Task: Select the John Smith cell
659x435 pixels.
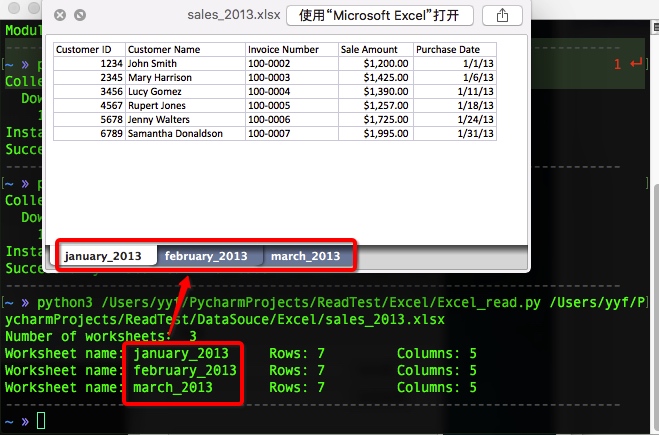Action: coord(185,63)
